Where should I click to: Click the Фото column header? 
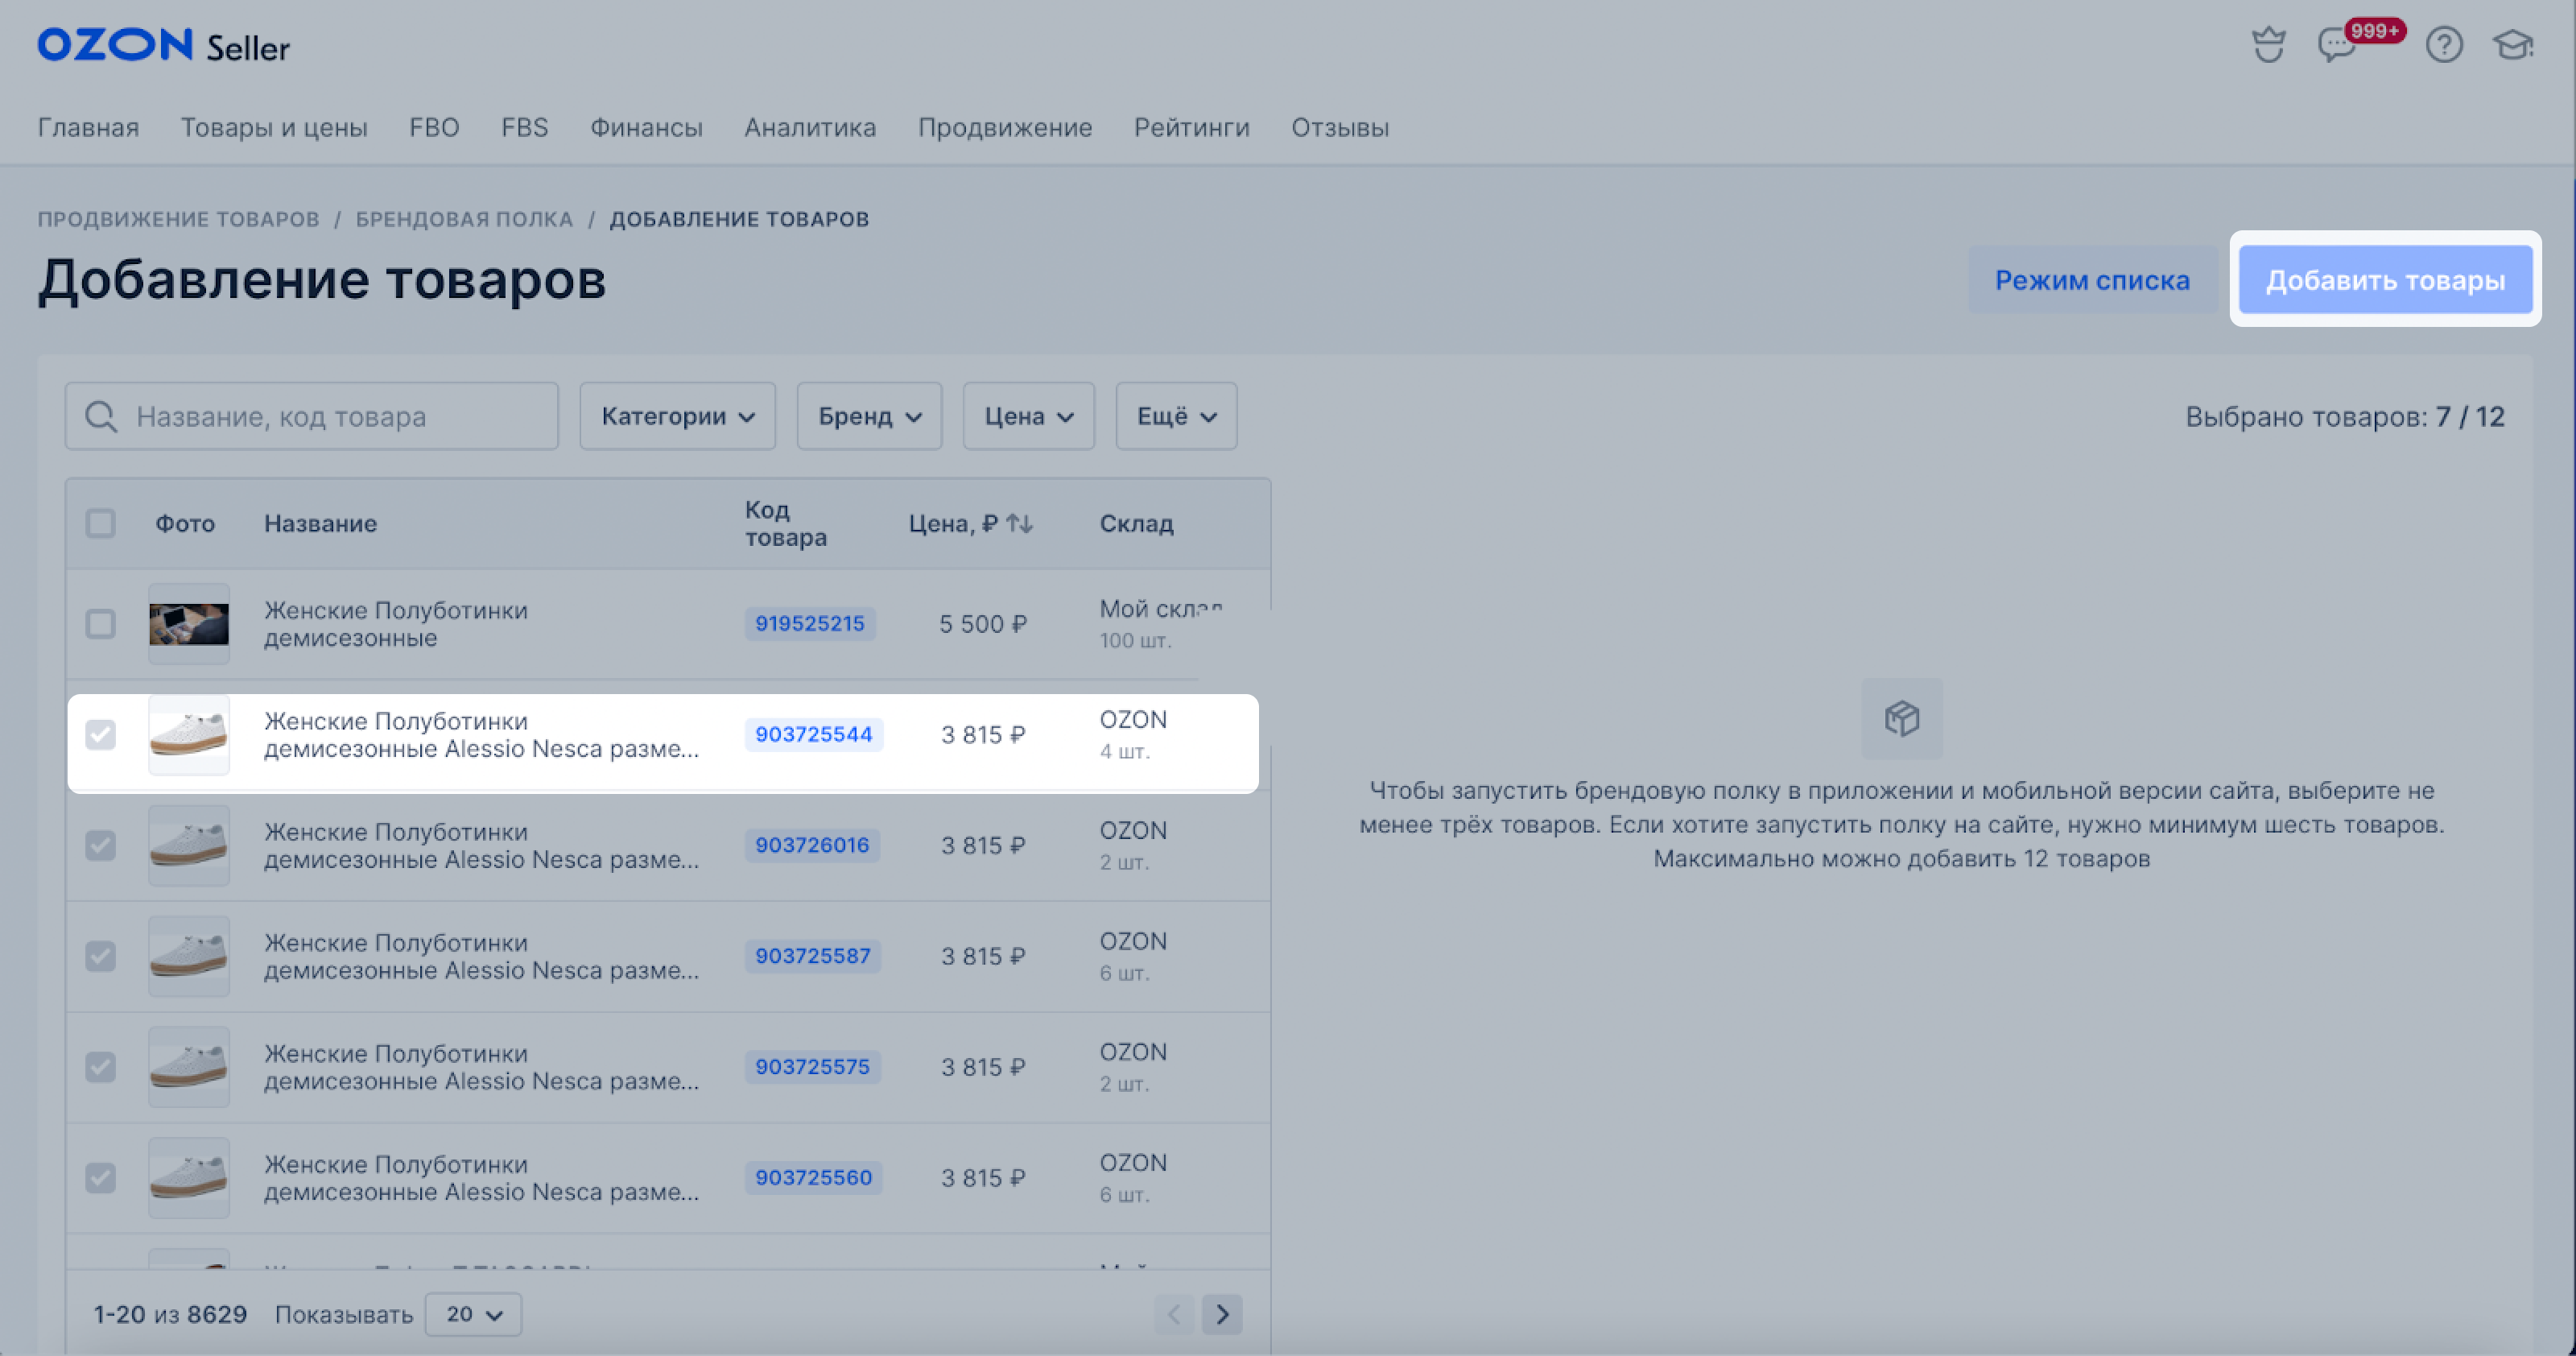pyautogui.click(x=185, y=523)
